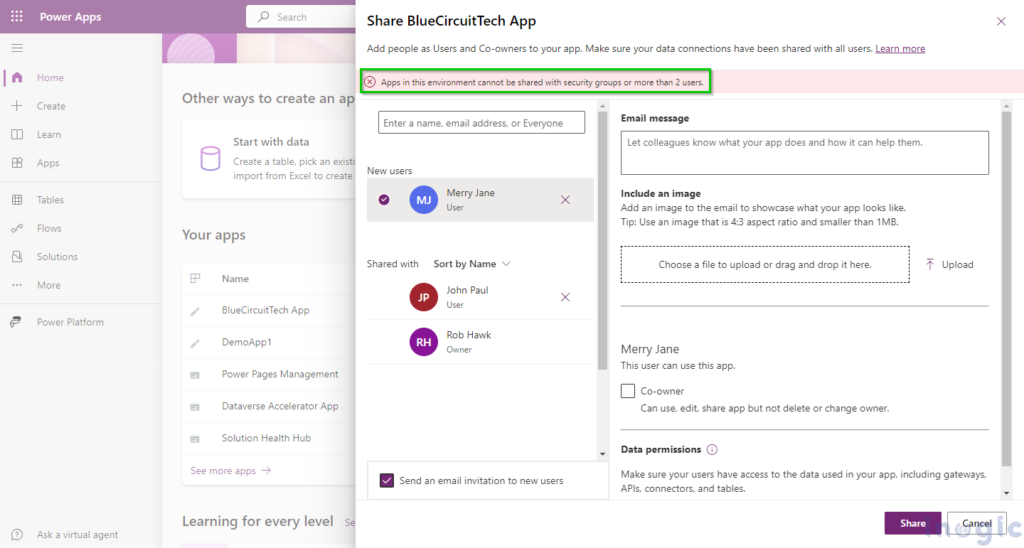Click the name or email input field

[481, 123]
